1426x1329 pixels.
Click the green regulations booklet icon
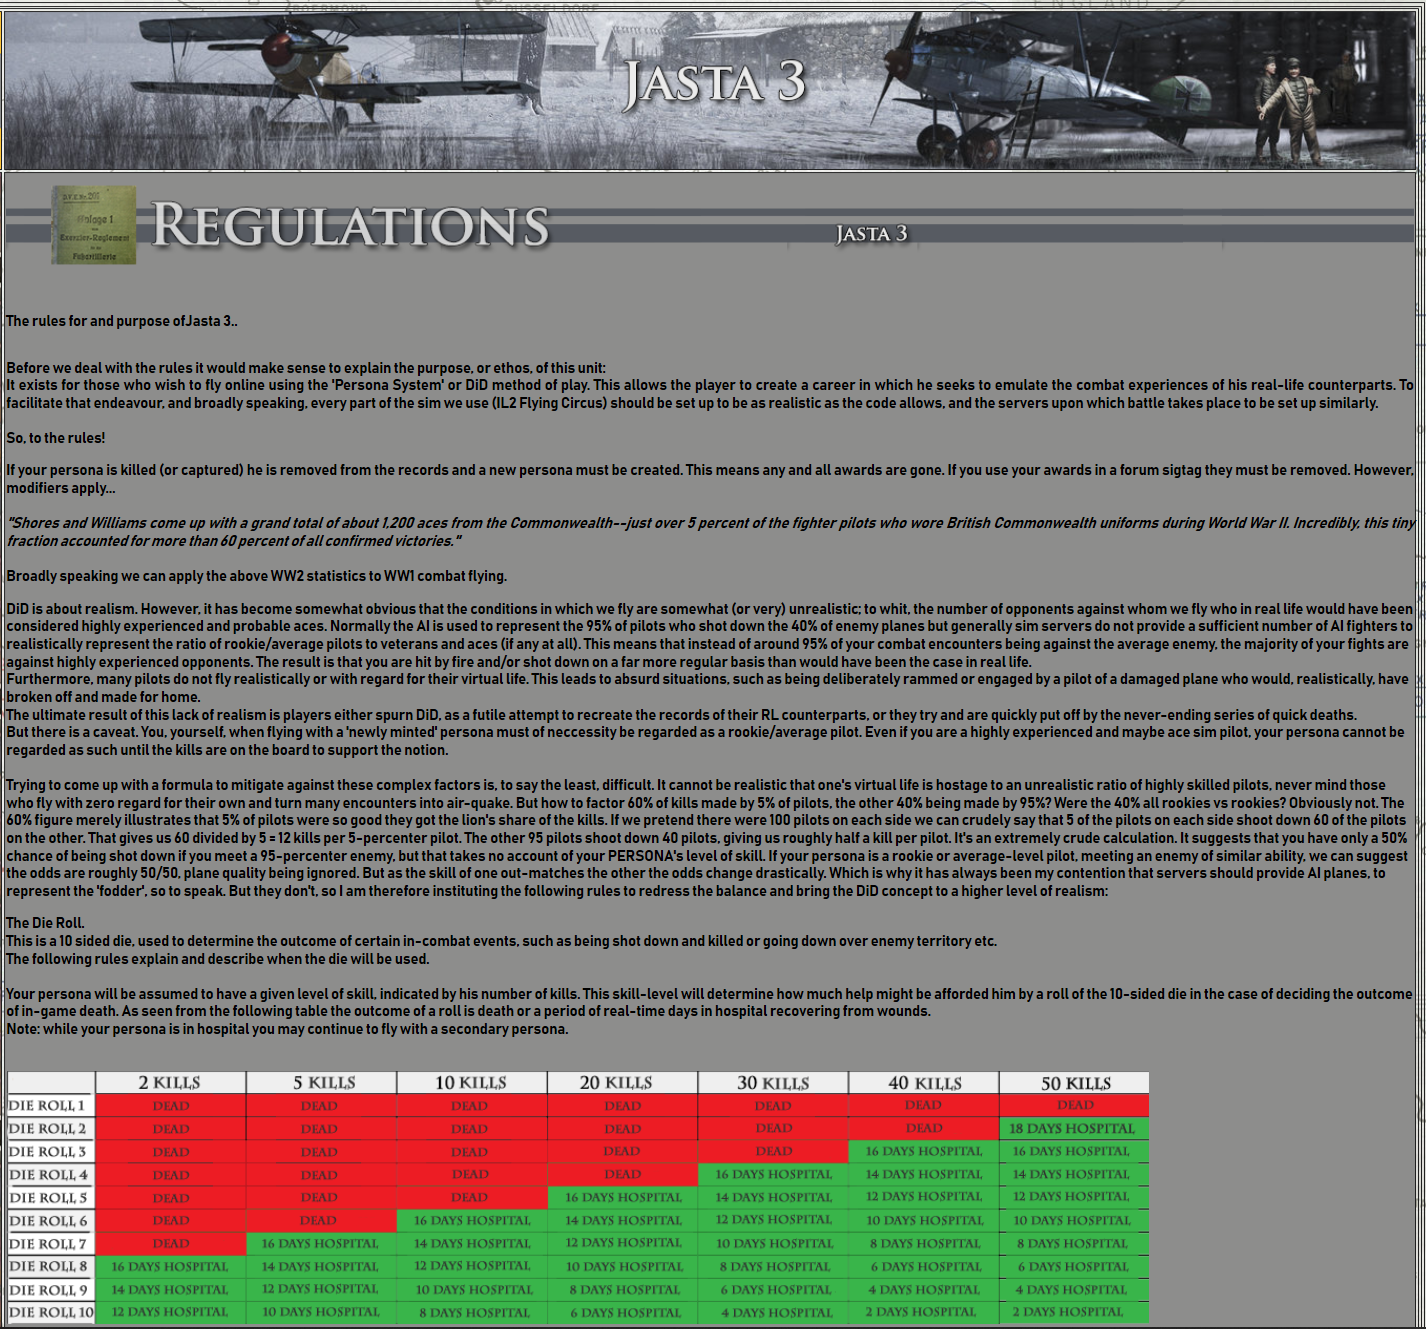(93, 225)
